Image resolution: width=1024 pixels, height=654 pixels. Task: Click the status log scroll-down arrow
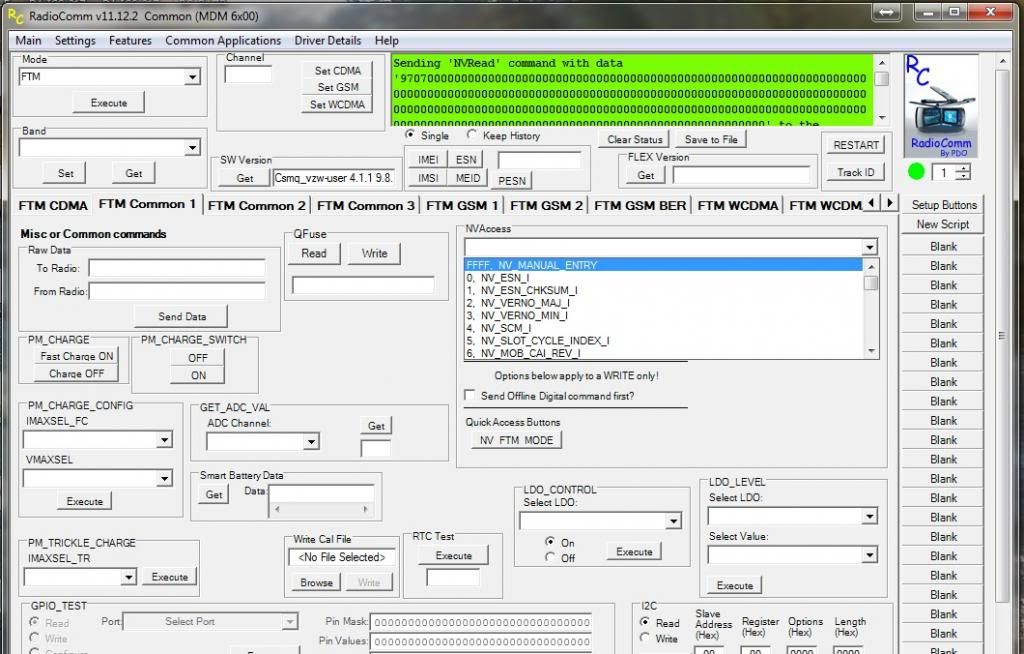coord(882,118)
